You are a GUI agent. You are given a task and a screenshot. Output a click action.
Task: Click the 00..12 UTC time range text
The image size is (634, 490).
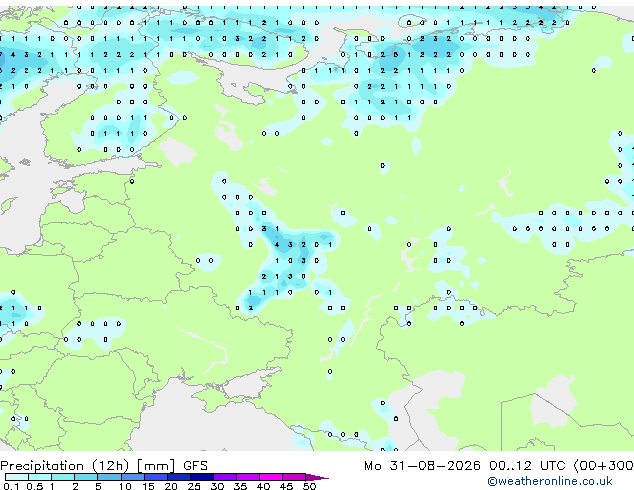point(527,466)
